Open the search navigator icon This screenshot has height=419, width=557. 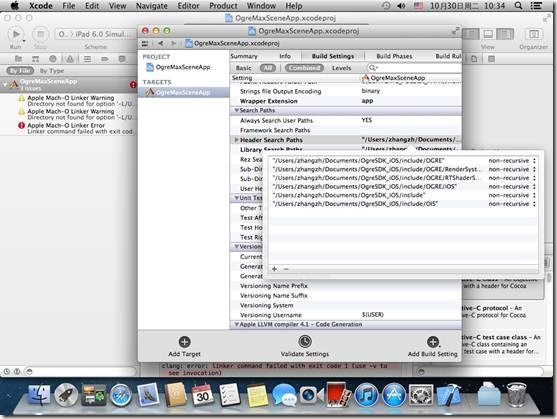click(x=53, y=59)
